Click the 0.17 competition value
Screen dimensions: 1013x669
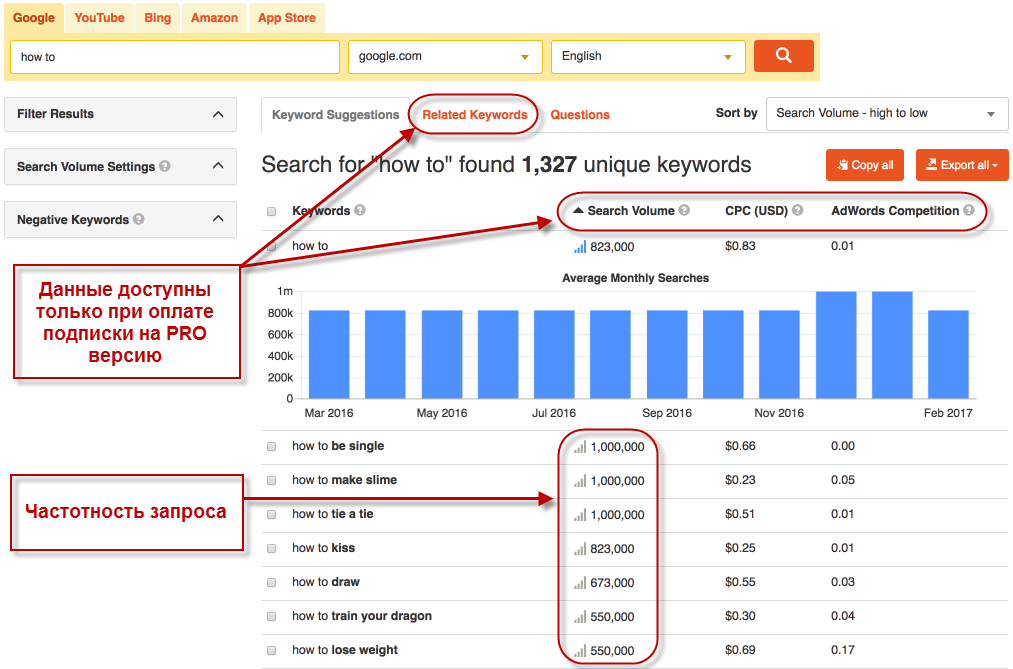(x=843, y=650)
